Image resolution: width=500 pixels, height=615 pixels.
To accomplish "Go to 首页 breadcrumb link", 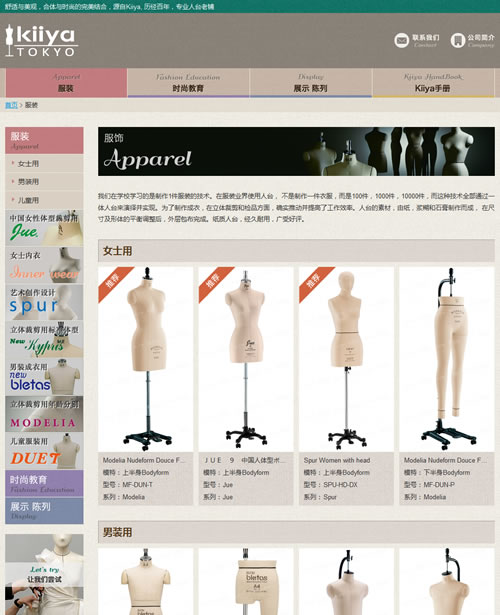I will coord(11,105).
